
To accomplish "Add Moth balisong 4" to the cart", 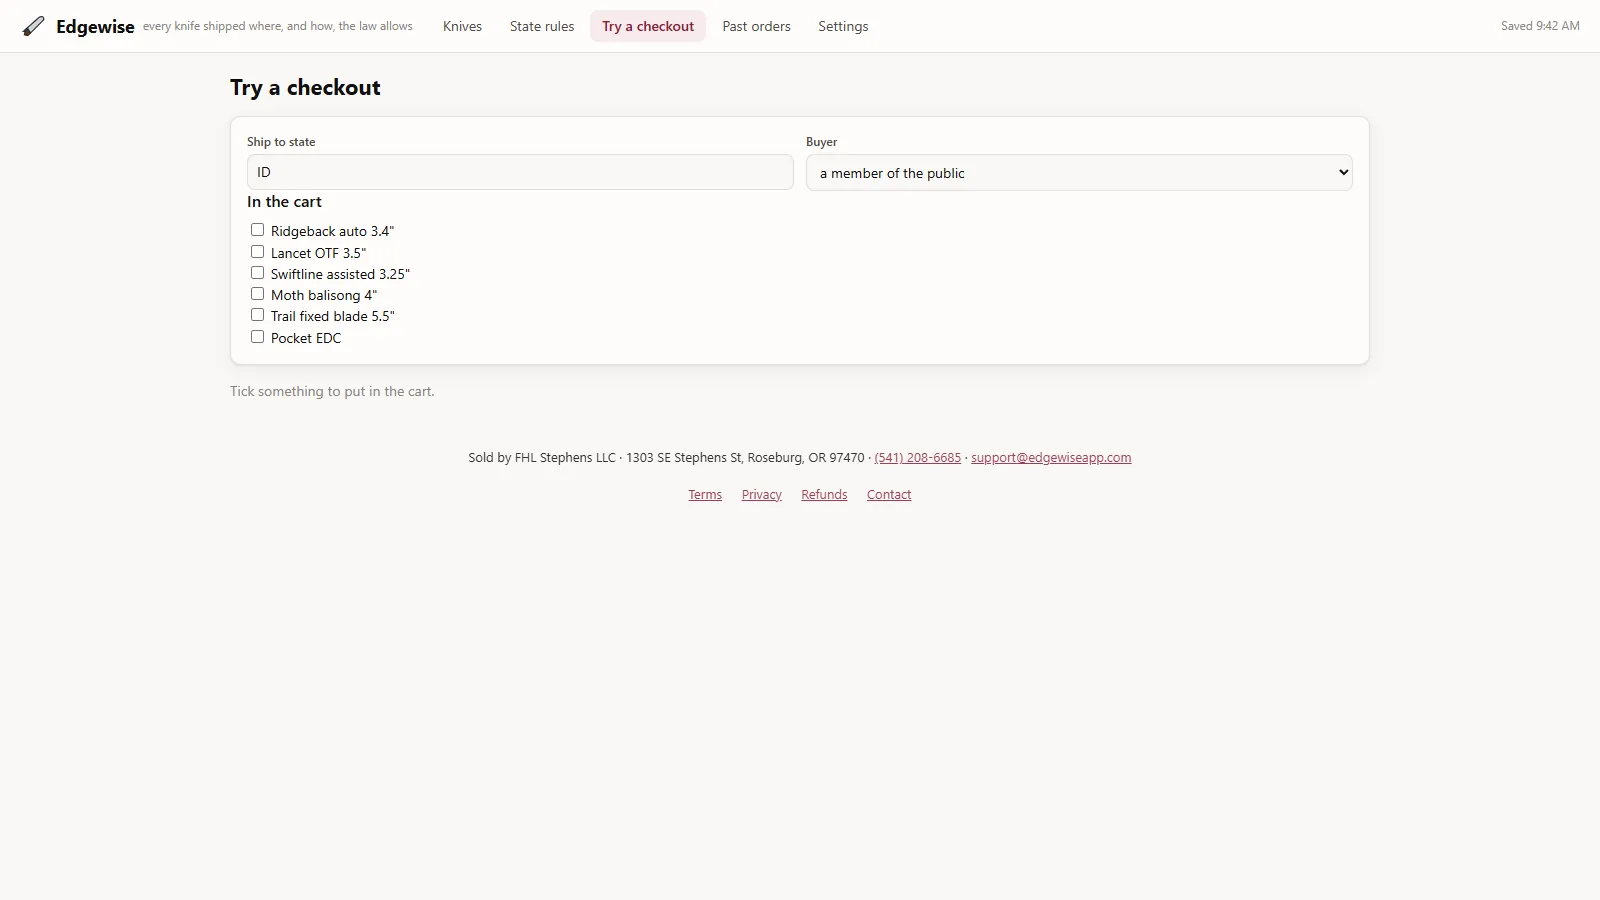I will pos(257,294).
